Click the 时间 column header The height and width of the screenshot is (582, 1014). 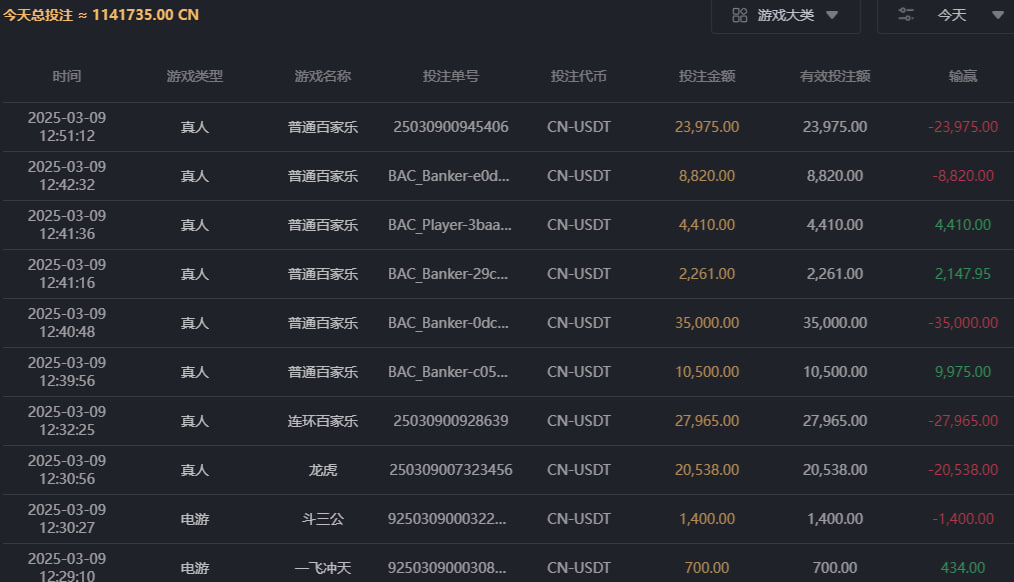[67, 76]
